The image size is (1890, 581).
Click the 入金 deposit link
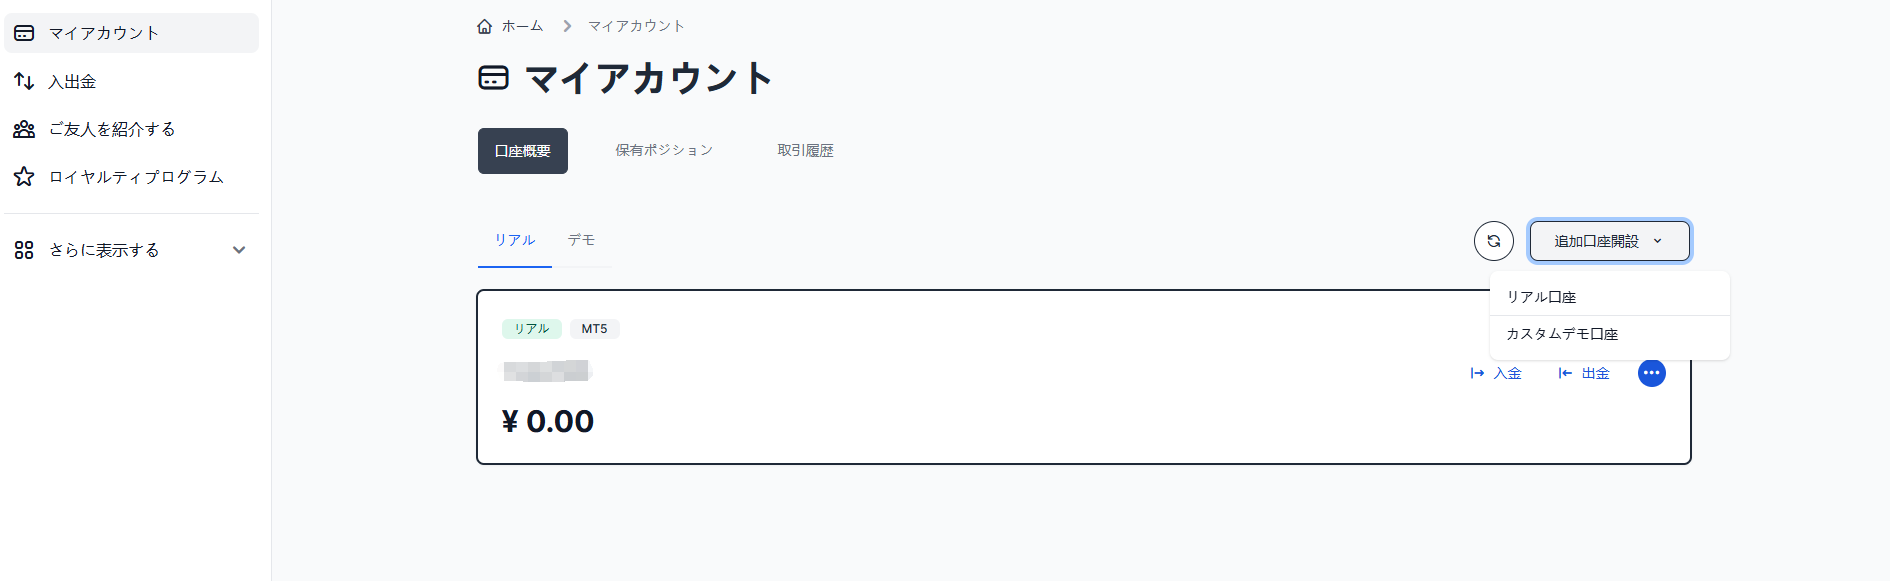click(x=1497, y=373)
